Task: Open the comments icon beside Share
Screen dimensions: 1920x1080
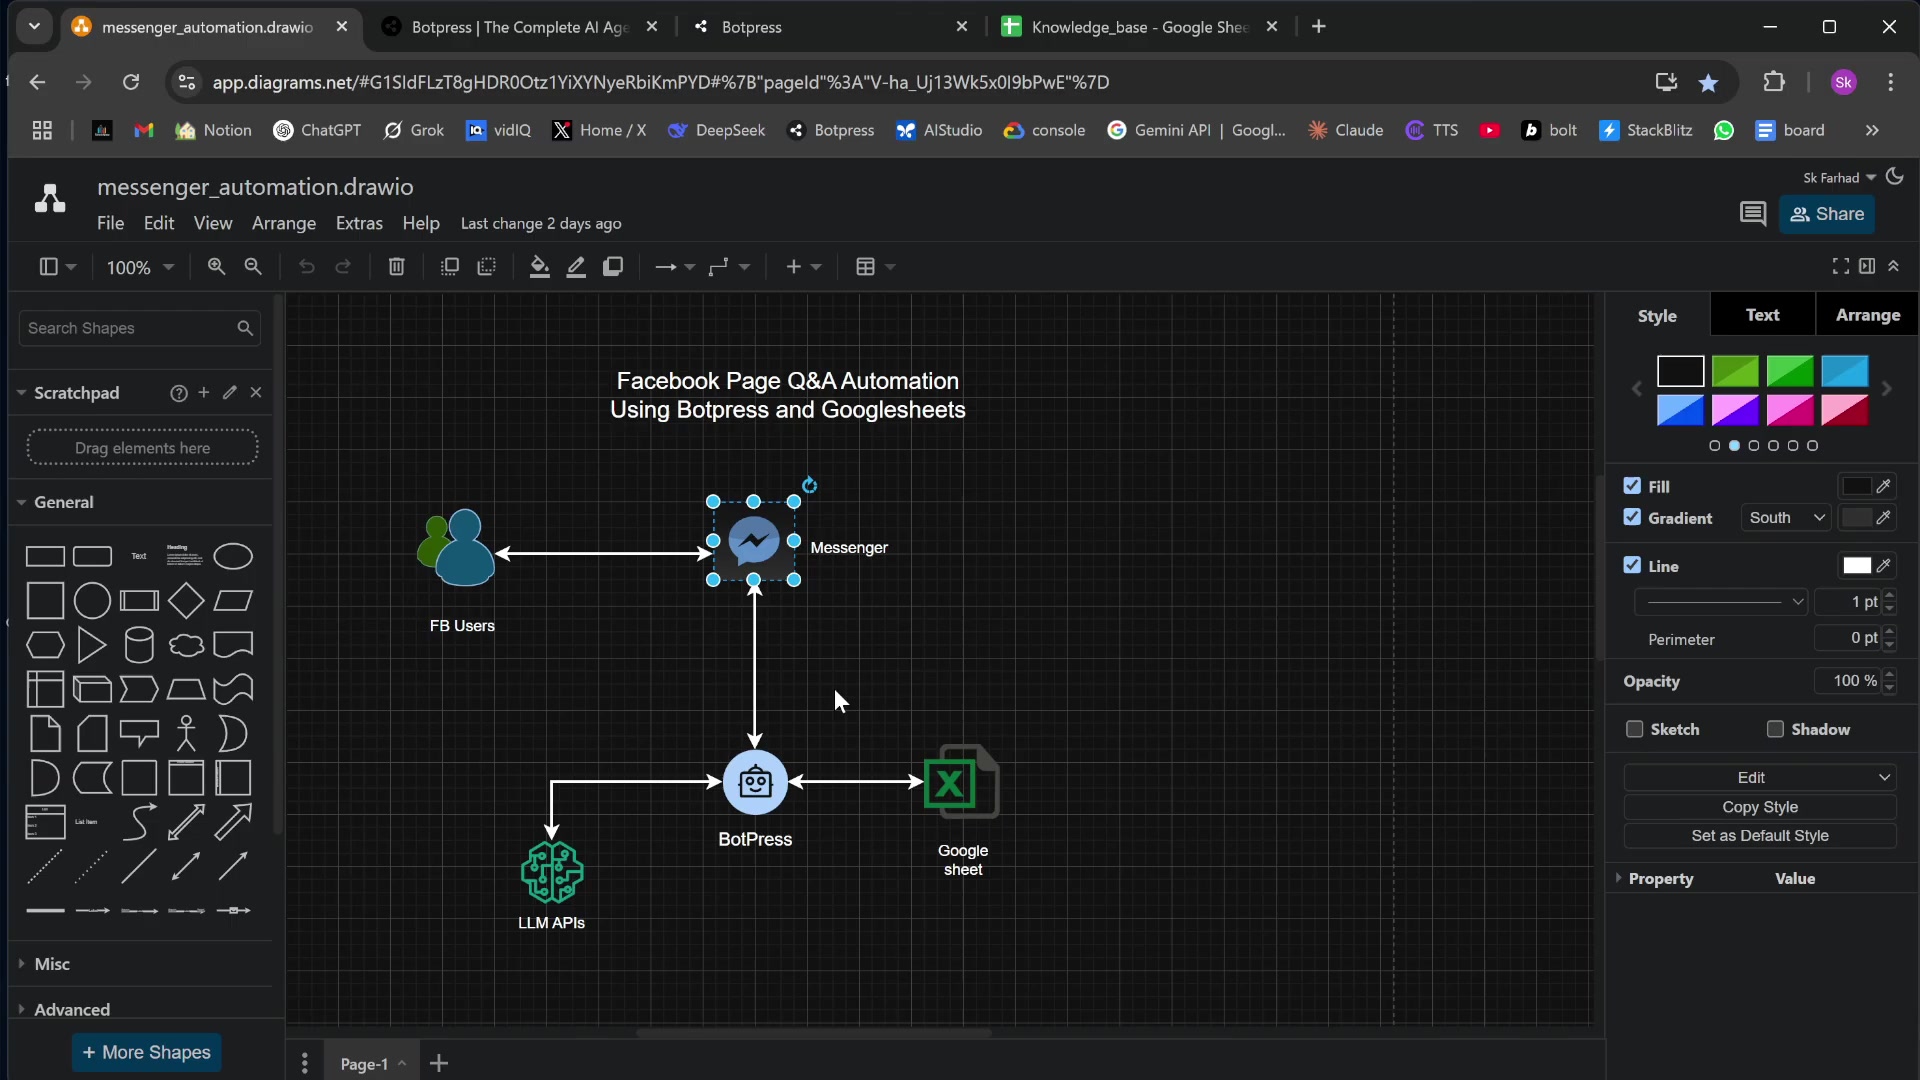Action: (x=1752, y=214)
